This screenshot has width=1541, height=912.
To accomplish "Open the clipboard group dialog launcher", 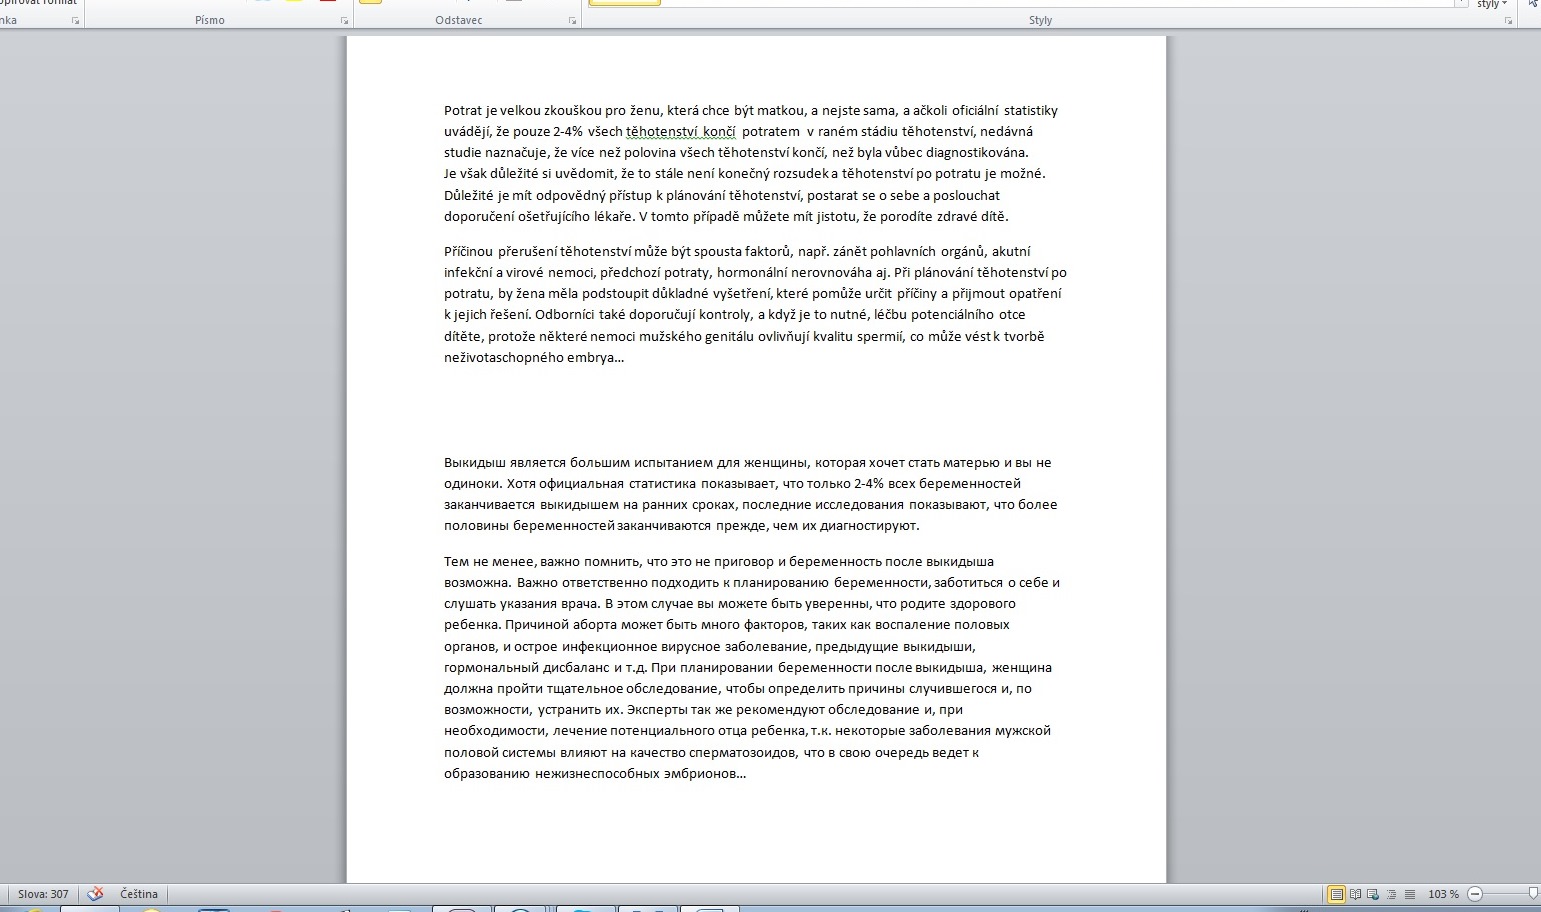I will (75, 21).
